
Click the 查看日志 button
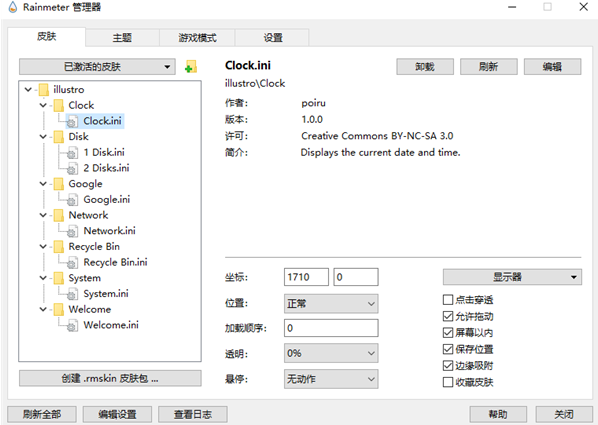coord(193,414)
